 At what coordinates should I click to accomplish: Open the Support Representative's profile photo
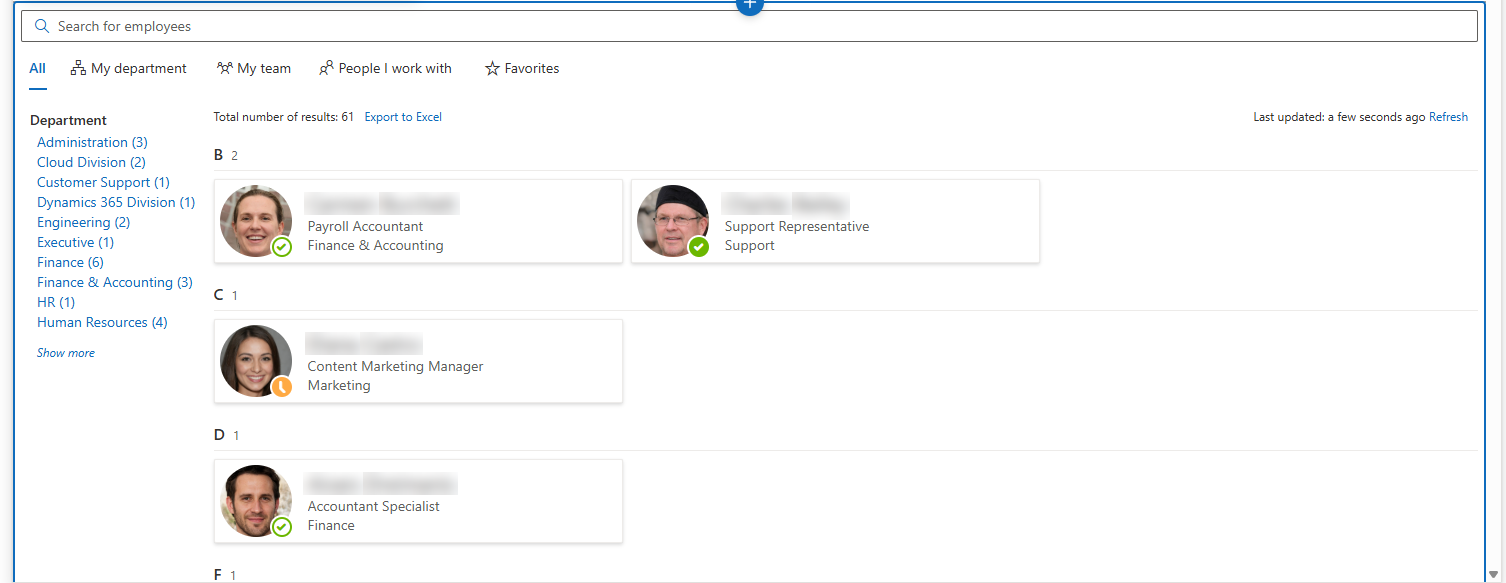(x=673, y=221)
